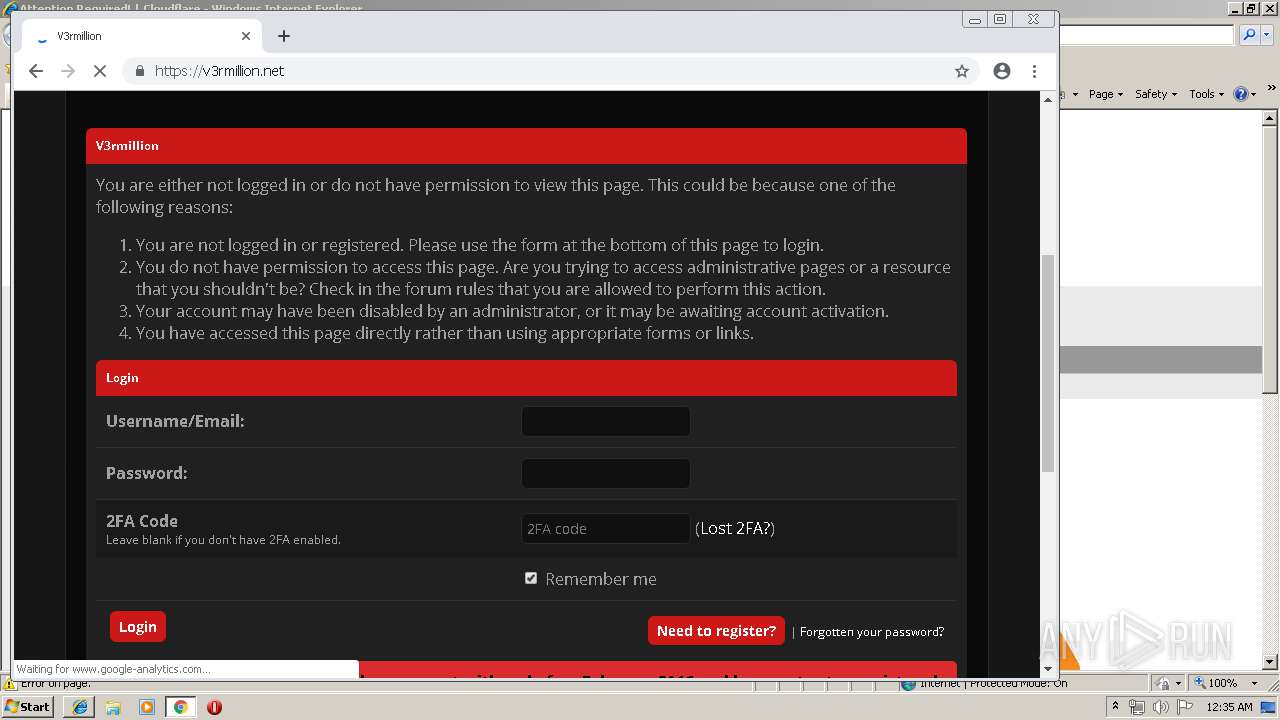The height and width of the screenshot is (720, 1280).
Task: Click Need to register? button
Action: [x=716, y=631]
